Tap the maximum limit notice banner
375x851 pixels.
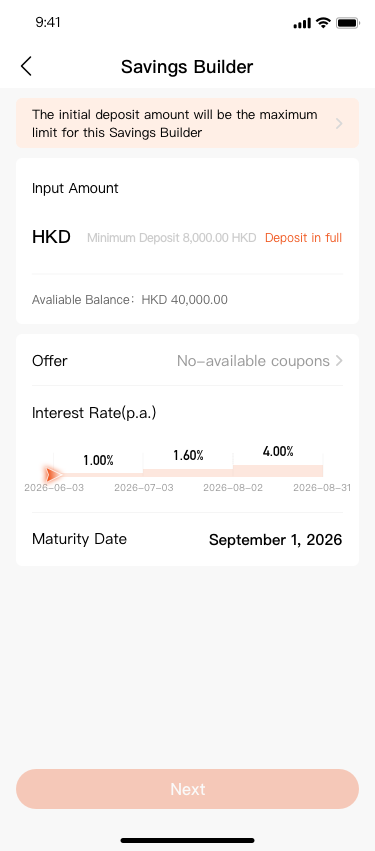tap(187, 123)
